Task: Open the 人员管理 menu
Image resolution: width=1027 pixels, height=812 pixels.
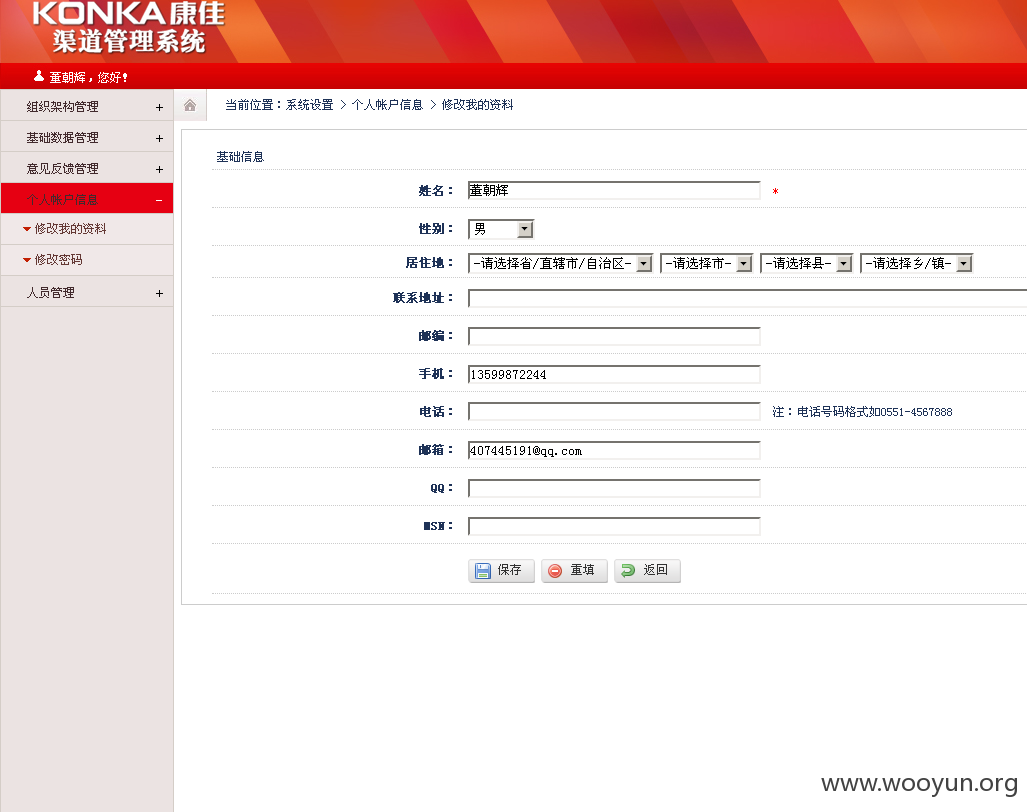Action: (87, 292)
